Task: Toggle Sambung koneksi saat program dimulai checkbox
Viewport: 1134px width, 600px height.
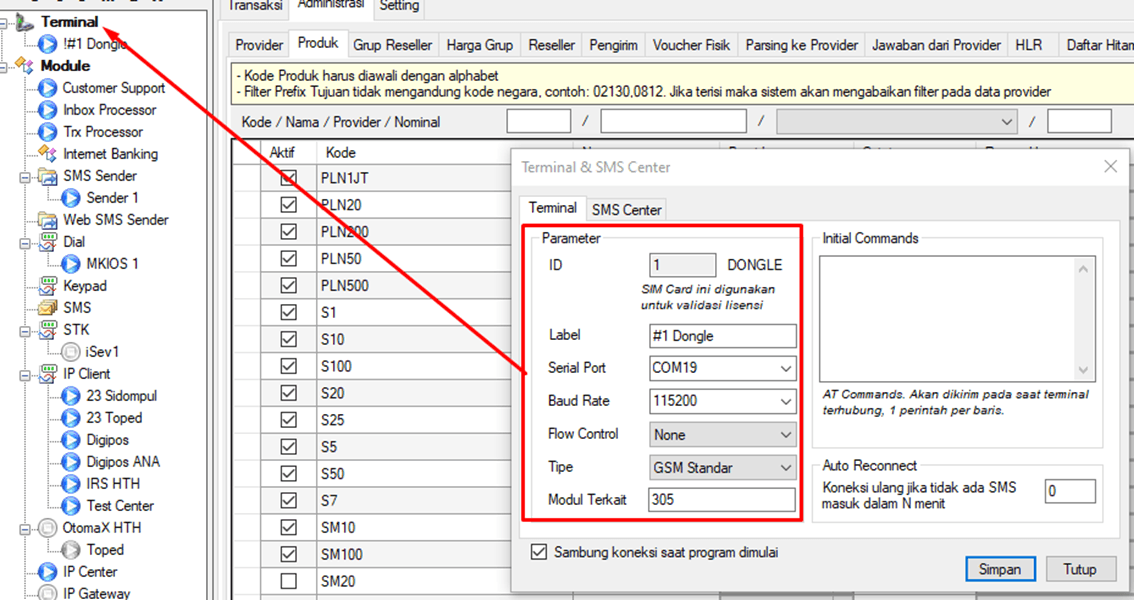Action: 540,552
